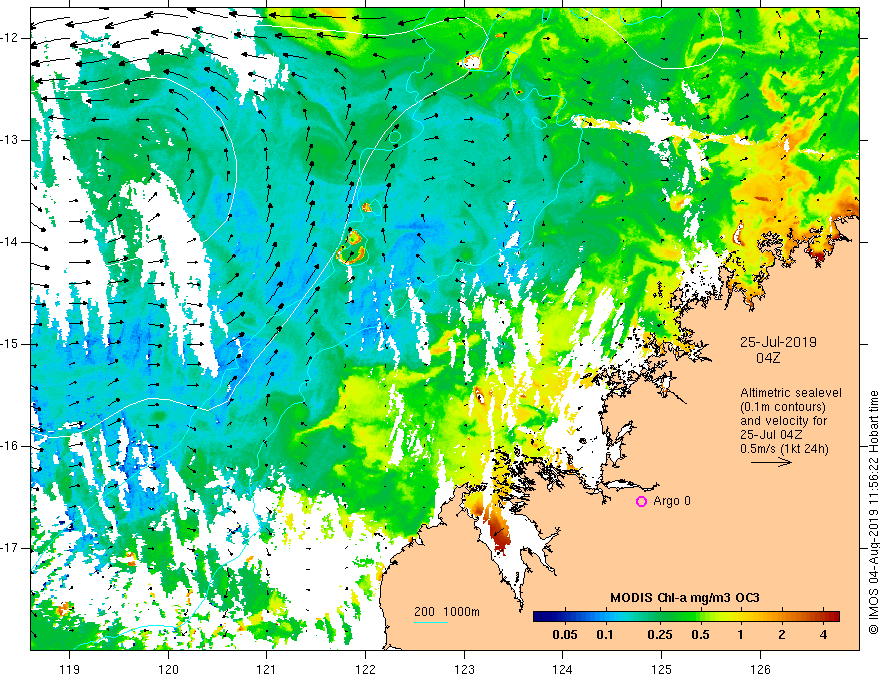Click the dark red end of colorbar
This screenshot has height=680, width=880.
(x=834, y=617)
